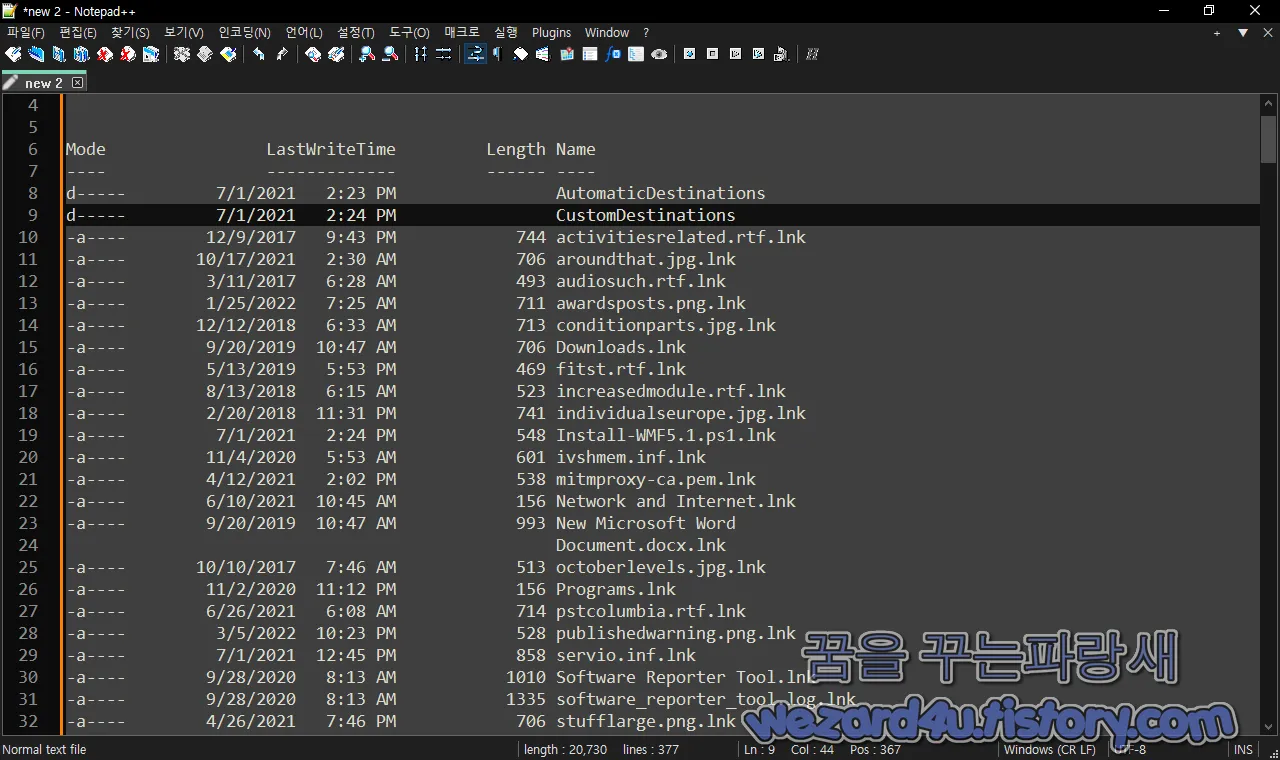This screenshot has height=760, width=1280.
Task: Toggle file monitoring eye icon
Action: 659,54
